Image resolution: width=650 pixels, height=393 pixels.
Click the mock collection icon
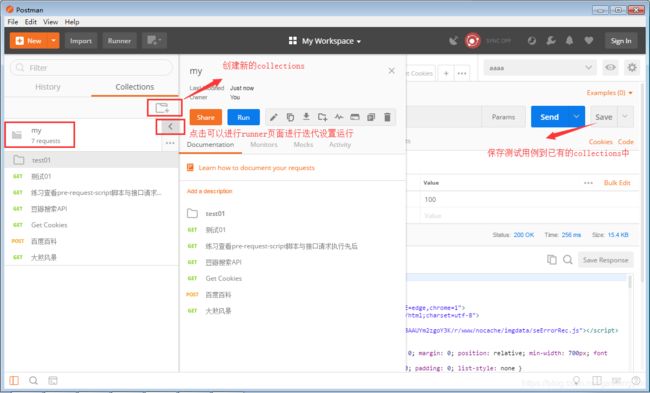click(x=355, y=117)
